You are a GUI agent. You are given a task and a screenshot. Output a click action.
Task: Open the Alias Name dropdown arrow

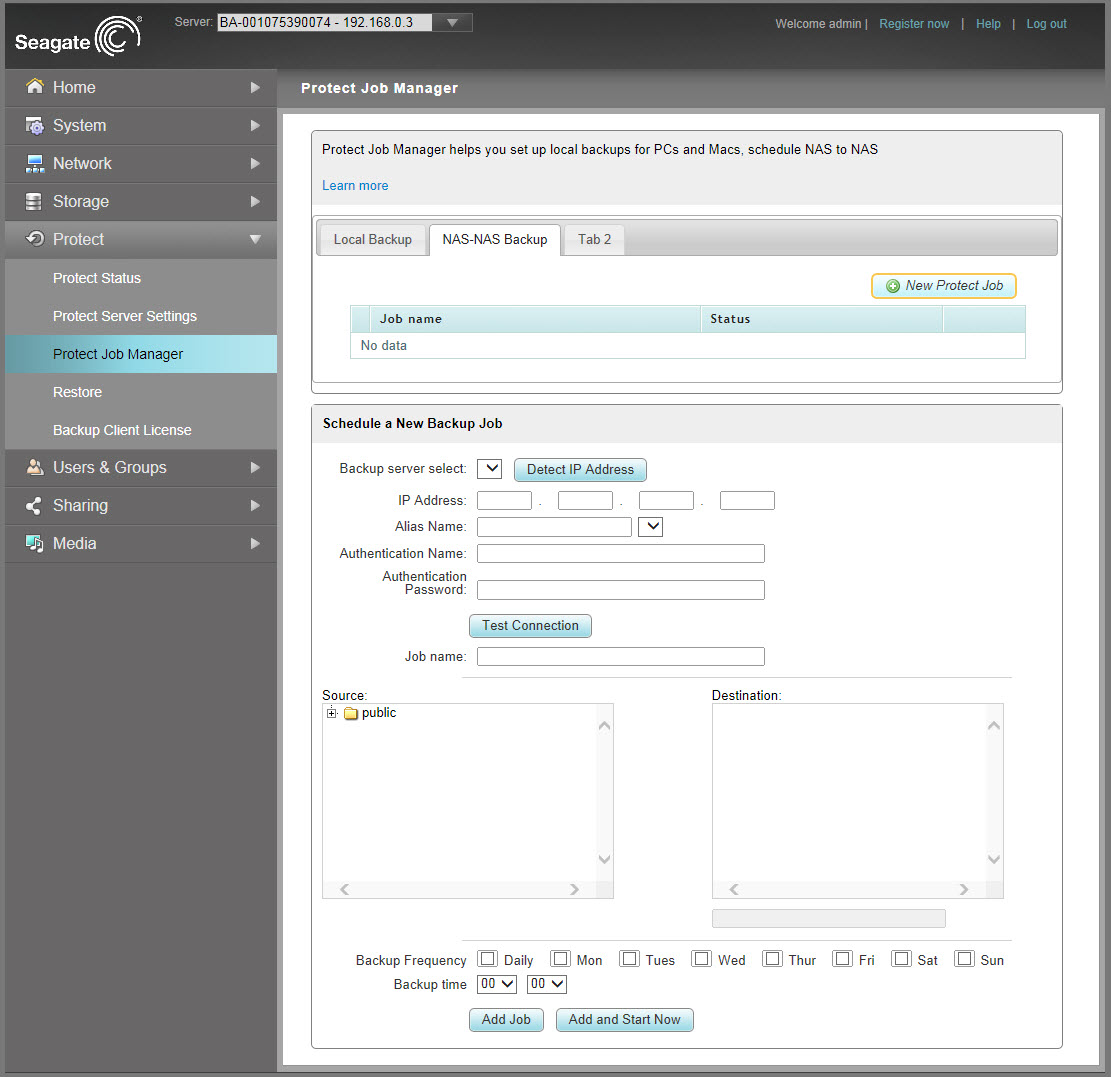(x=650, y=526)
